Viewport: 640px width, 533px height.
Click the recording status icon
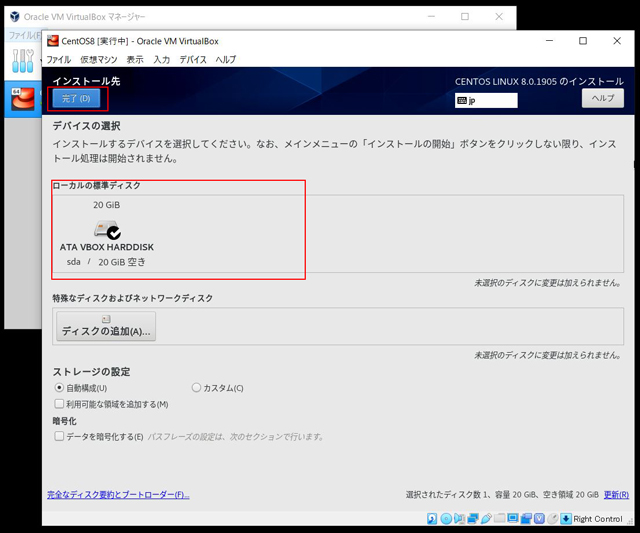click(526, 519)
